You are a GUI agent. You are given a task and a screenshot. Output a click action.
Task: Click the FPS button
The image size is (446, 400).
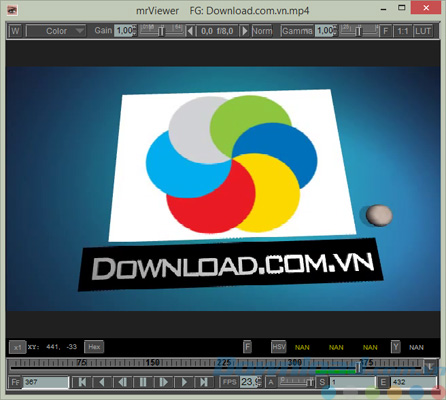tap(229, 382)
